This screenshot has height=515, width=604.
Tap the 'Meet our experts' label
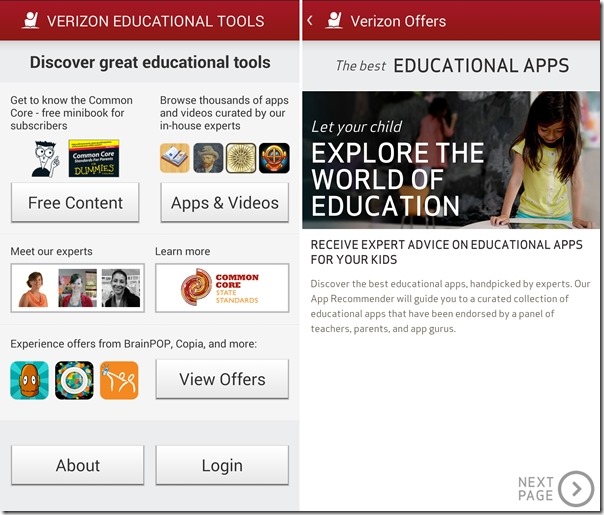click(51, 251)
